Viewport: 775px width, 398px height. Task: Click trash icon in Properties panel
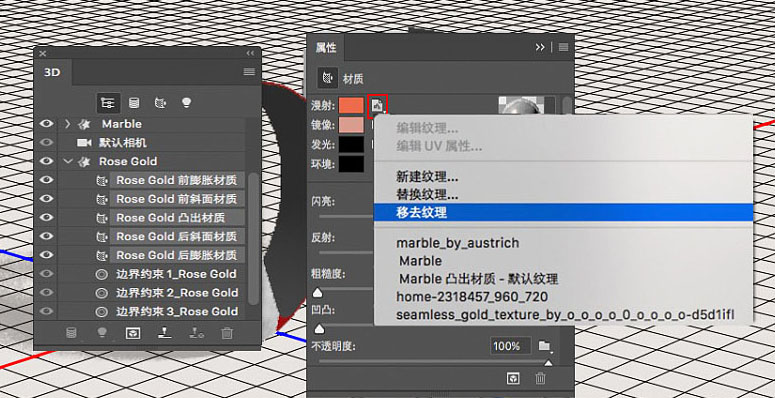pos(540,379)
